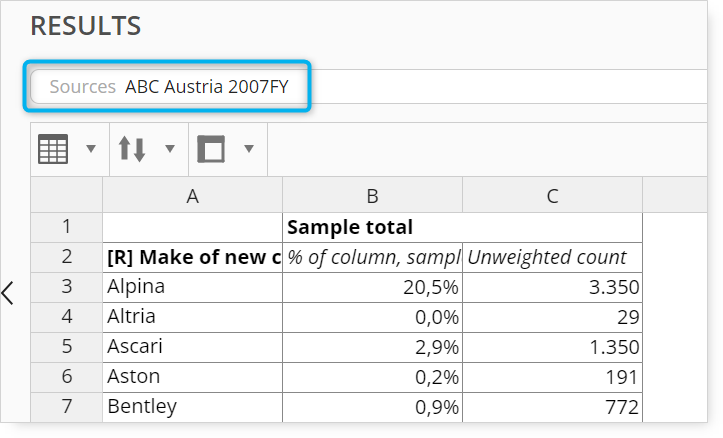Viewport: 723px width, 438px height.
Task: Select row 1 header
Action: pos(66,227)
